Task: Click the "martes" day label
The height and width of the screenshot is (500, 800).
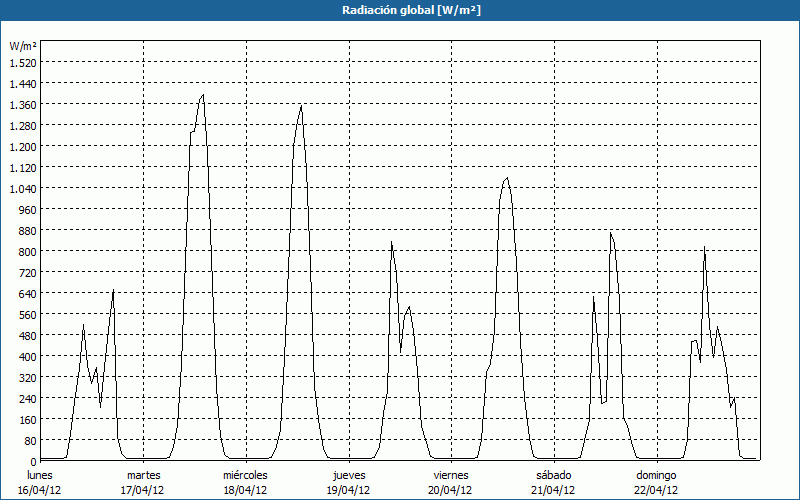Action: [x=143, y=475]
